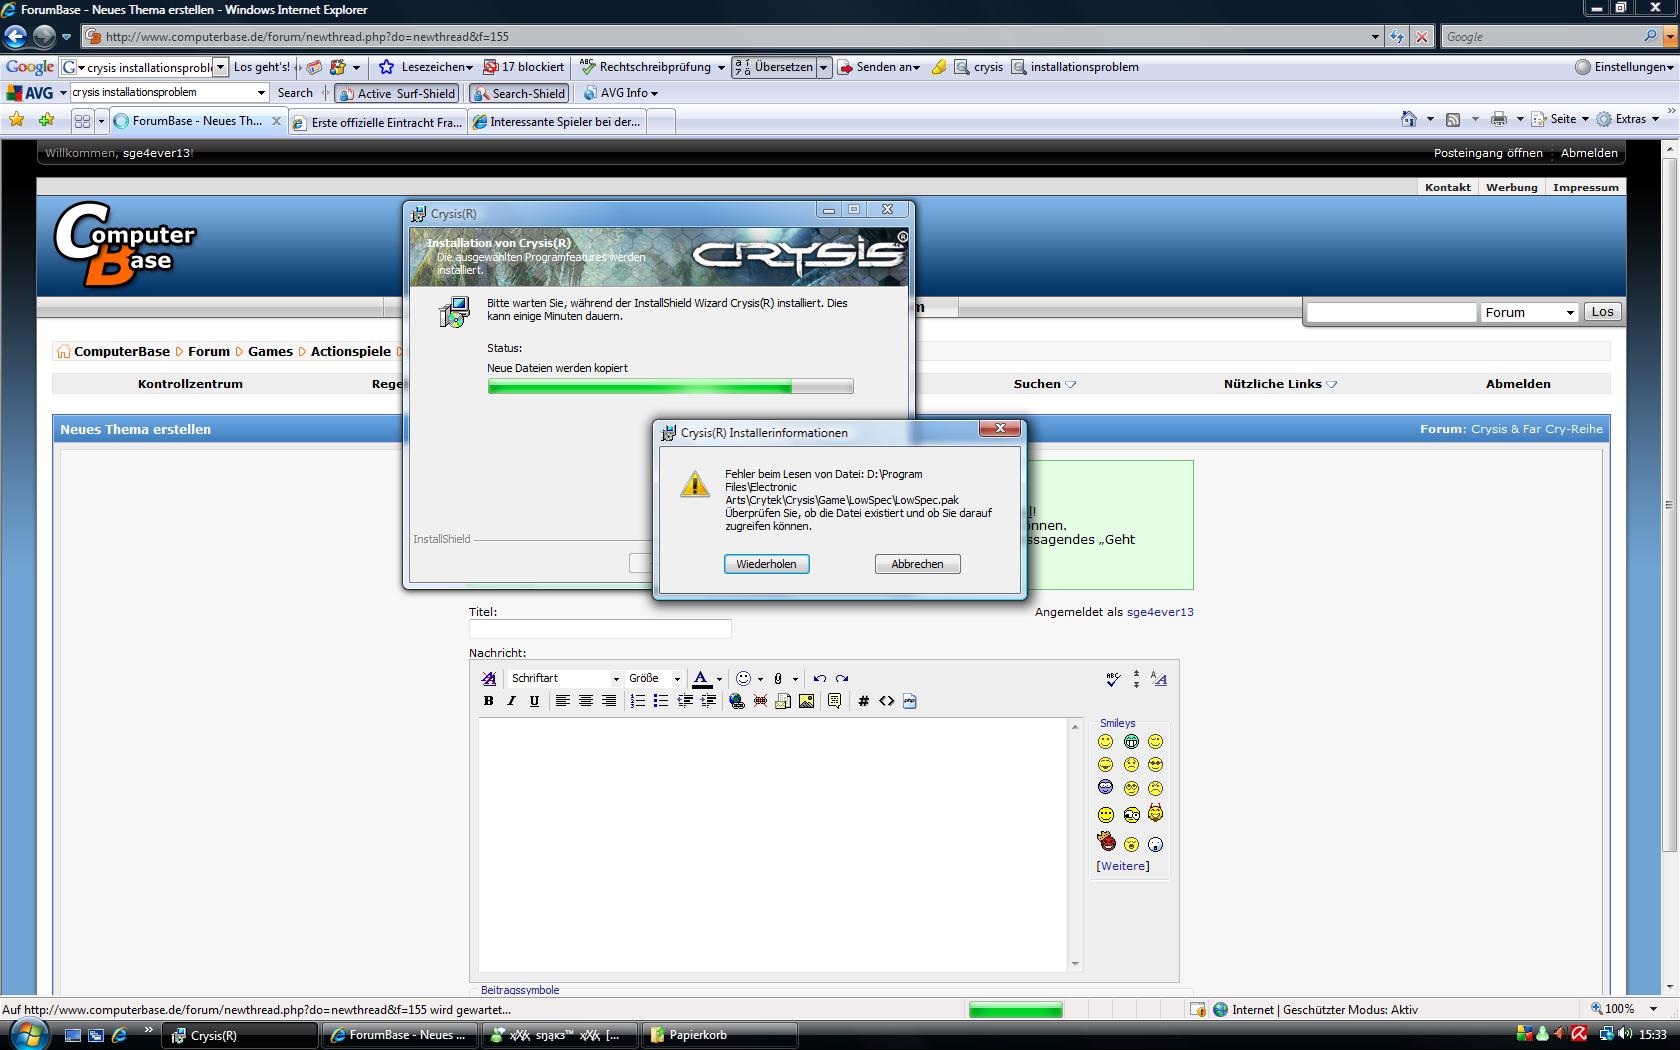Open Suchen forum menu
1680x1050 pixels.
click(x=1044, y=384)
